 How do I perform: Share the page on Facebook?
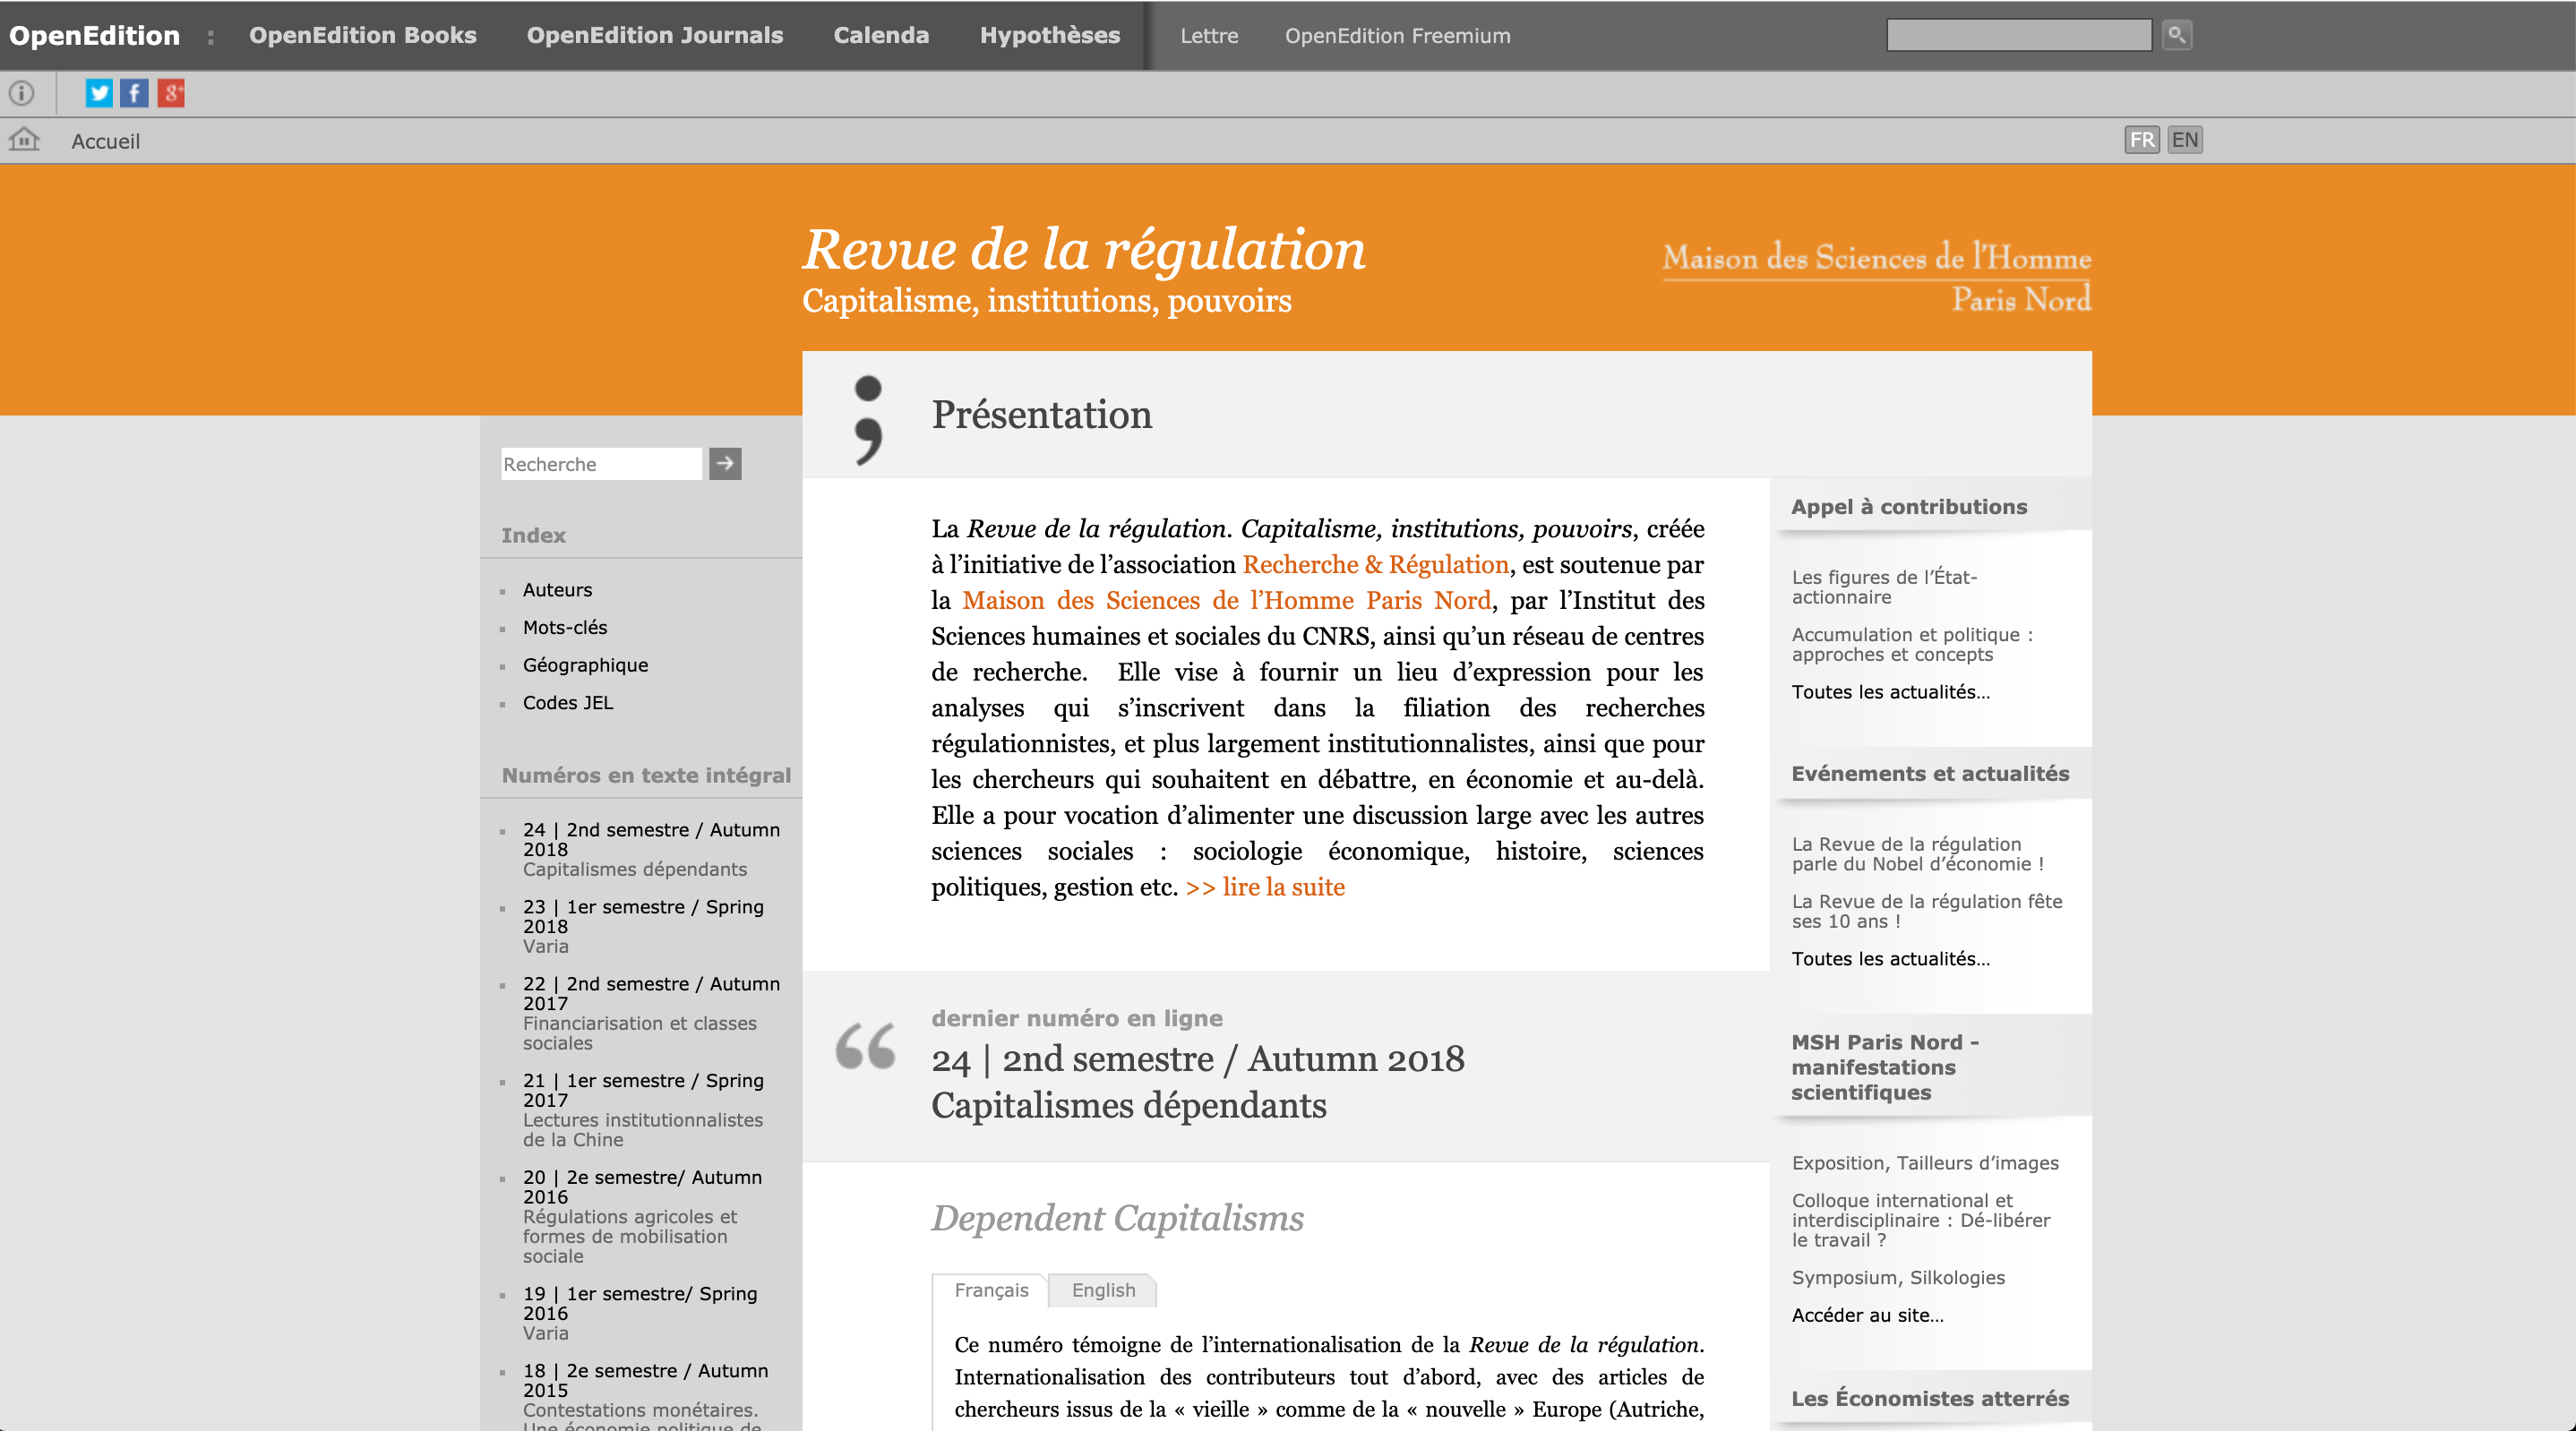coord(134,93)
